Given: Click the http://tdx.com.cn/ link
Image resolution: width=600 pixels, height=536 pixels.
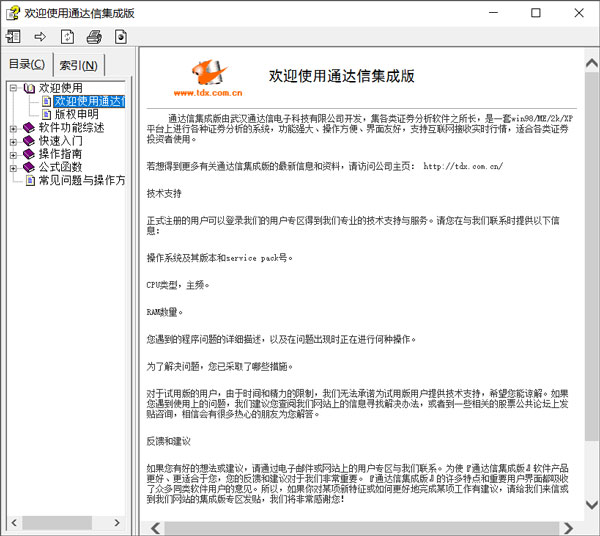Looking at the screenshot, I should pos(463,166).
